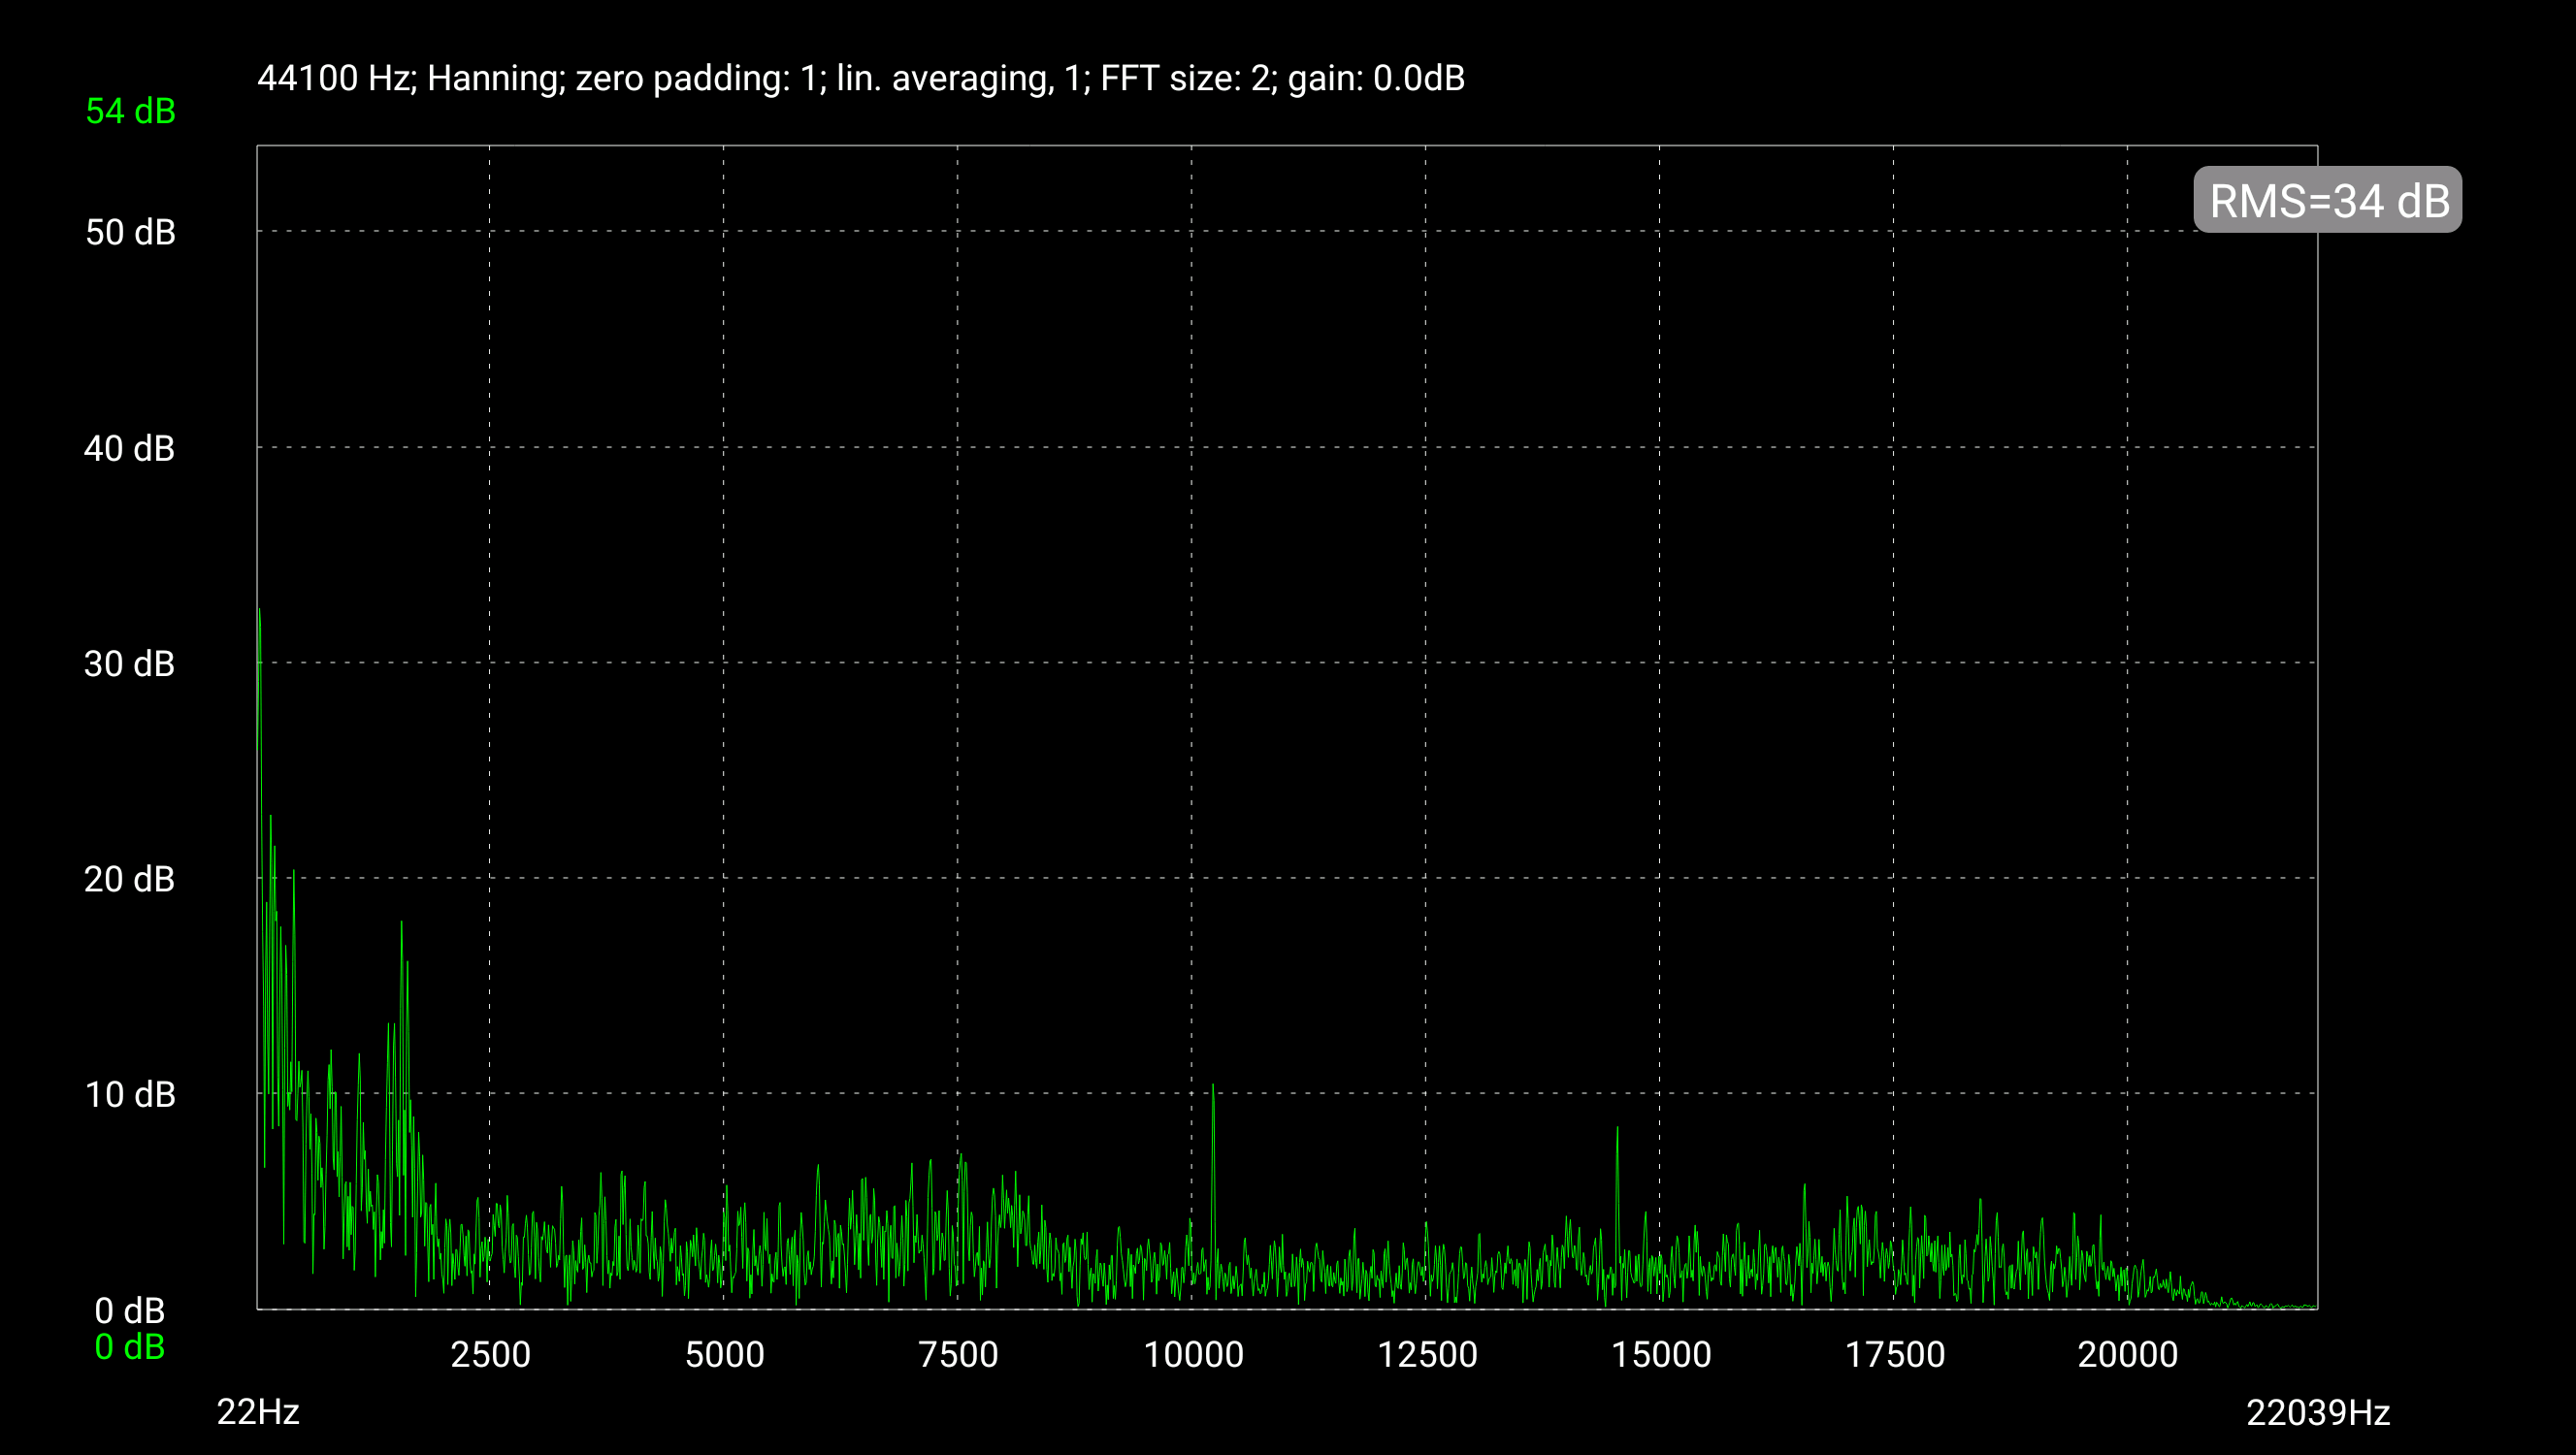Click the 22Hz minimum frequency label
The width and height of the screenshot is (2576, 1455).
tap(258, 1411)
